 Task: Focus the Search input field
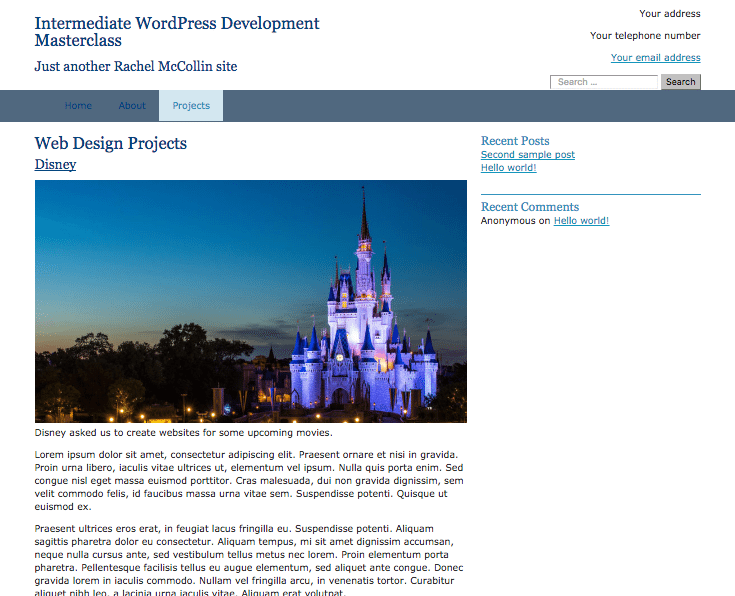(604, 82)
